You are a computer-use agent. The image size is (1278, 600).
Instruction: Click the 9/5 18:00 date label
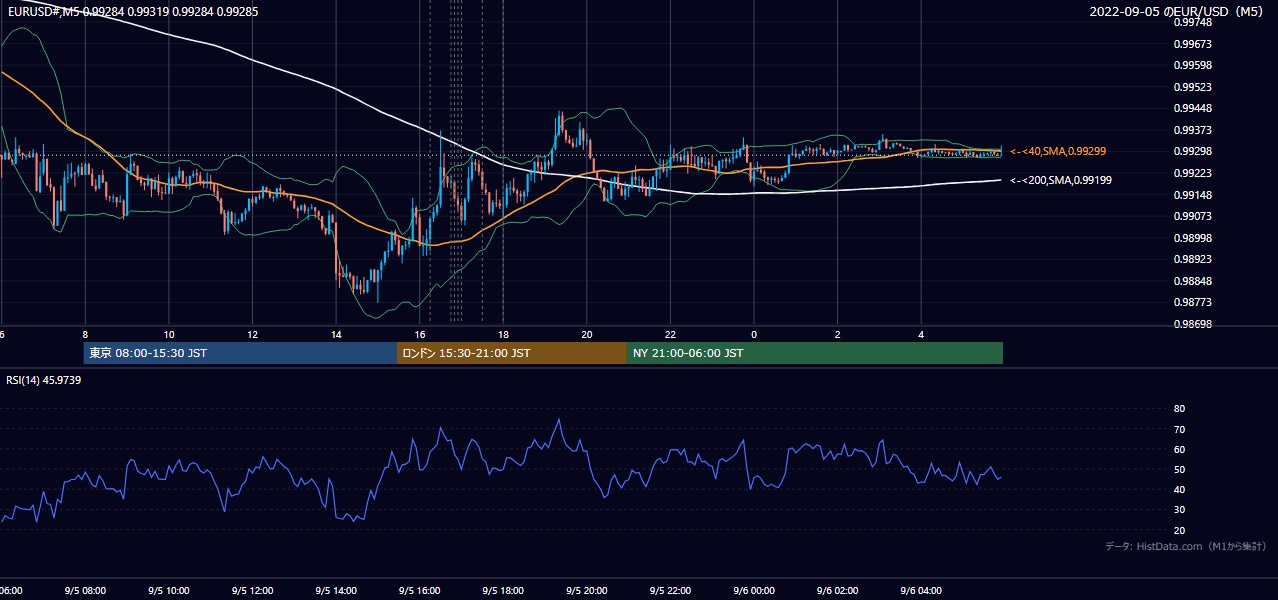(503, 591)
